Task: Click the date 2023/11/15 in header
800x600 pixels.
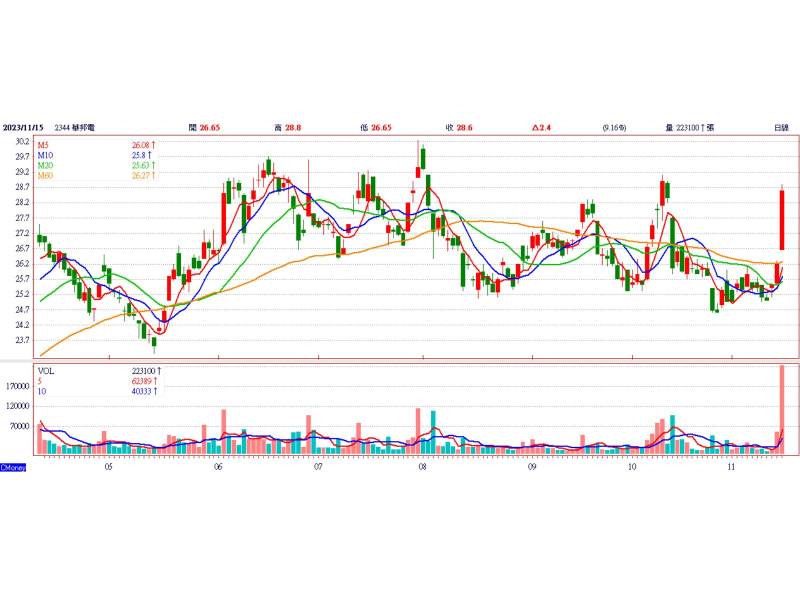Action: (x=23, y=128)
